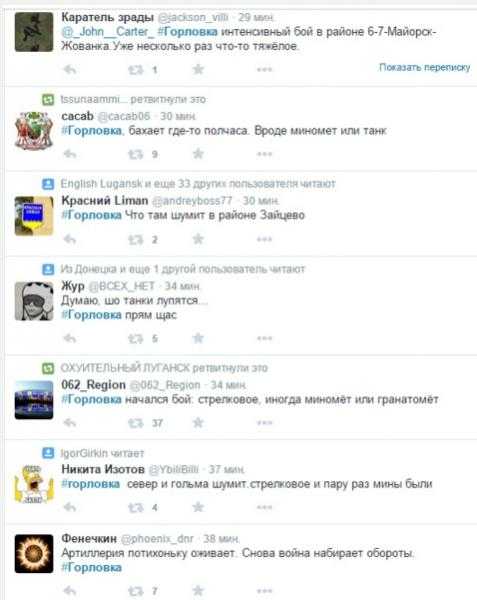Star the cacab tweet as favorite
The image size is (477, 600).
[x=198, y=154]
